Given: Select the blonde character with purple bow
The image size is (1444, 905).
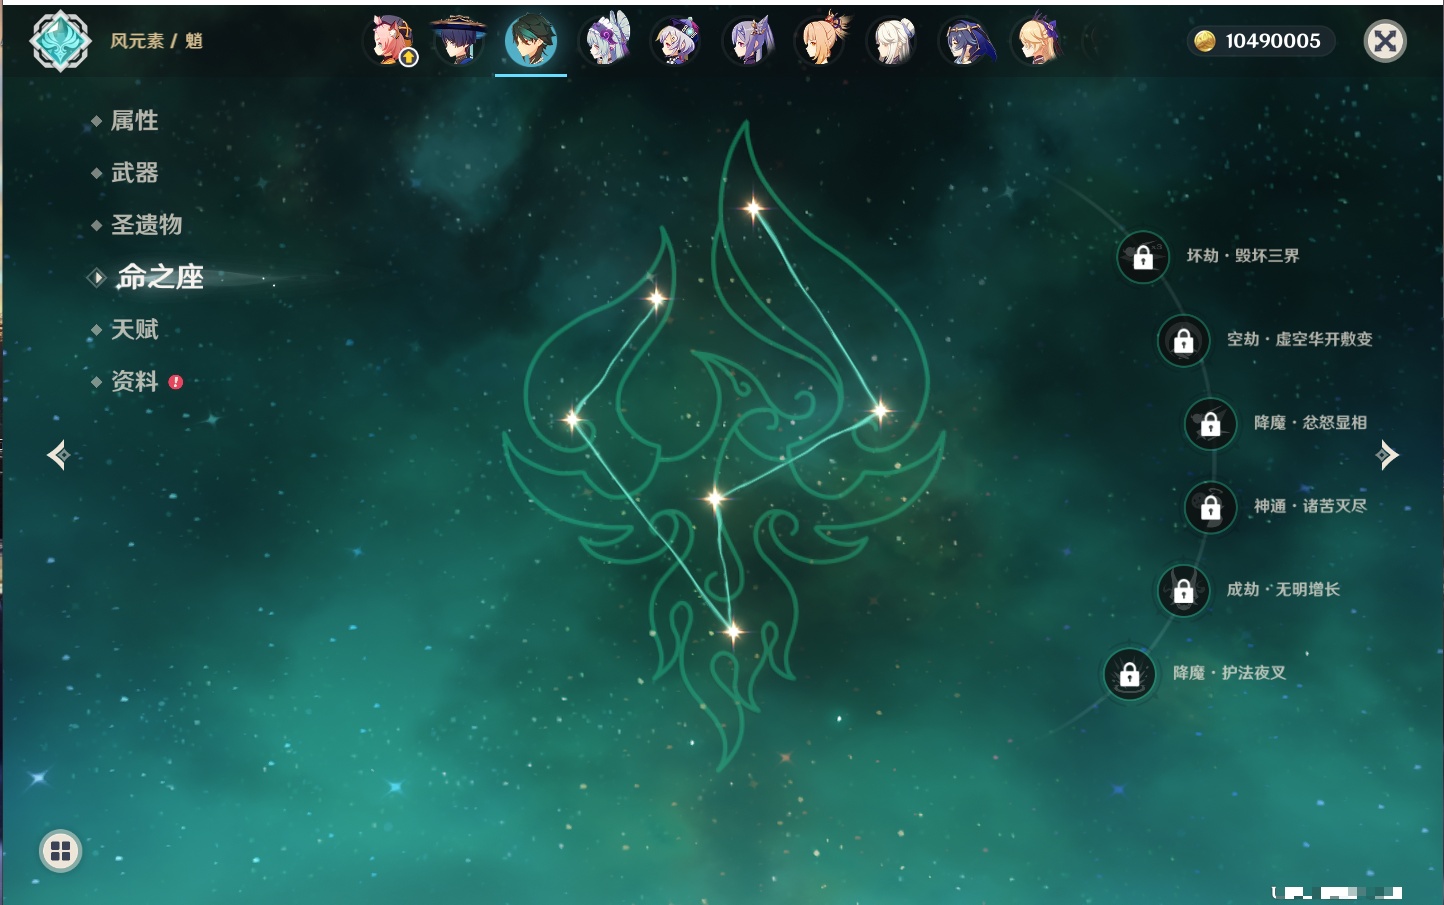Looking at the screenshot, I should pos(1037,41).
